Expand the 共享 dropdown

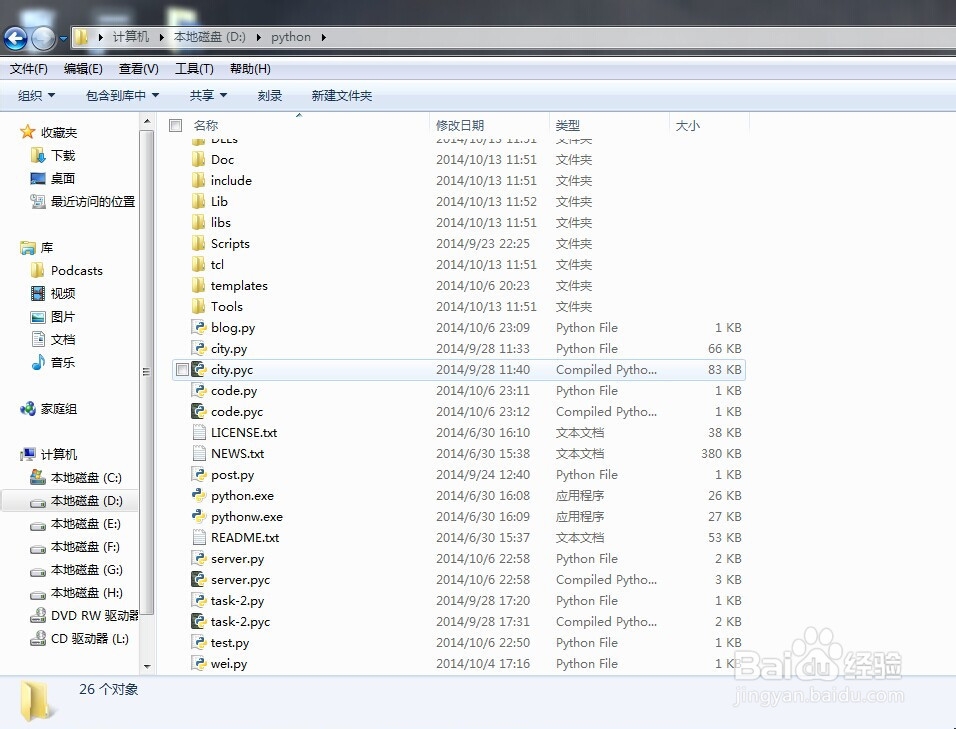pyautogui.click(x=207, y=95)
